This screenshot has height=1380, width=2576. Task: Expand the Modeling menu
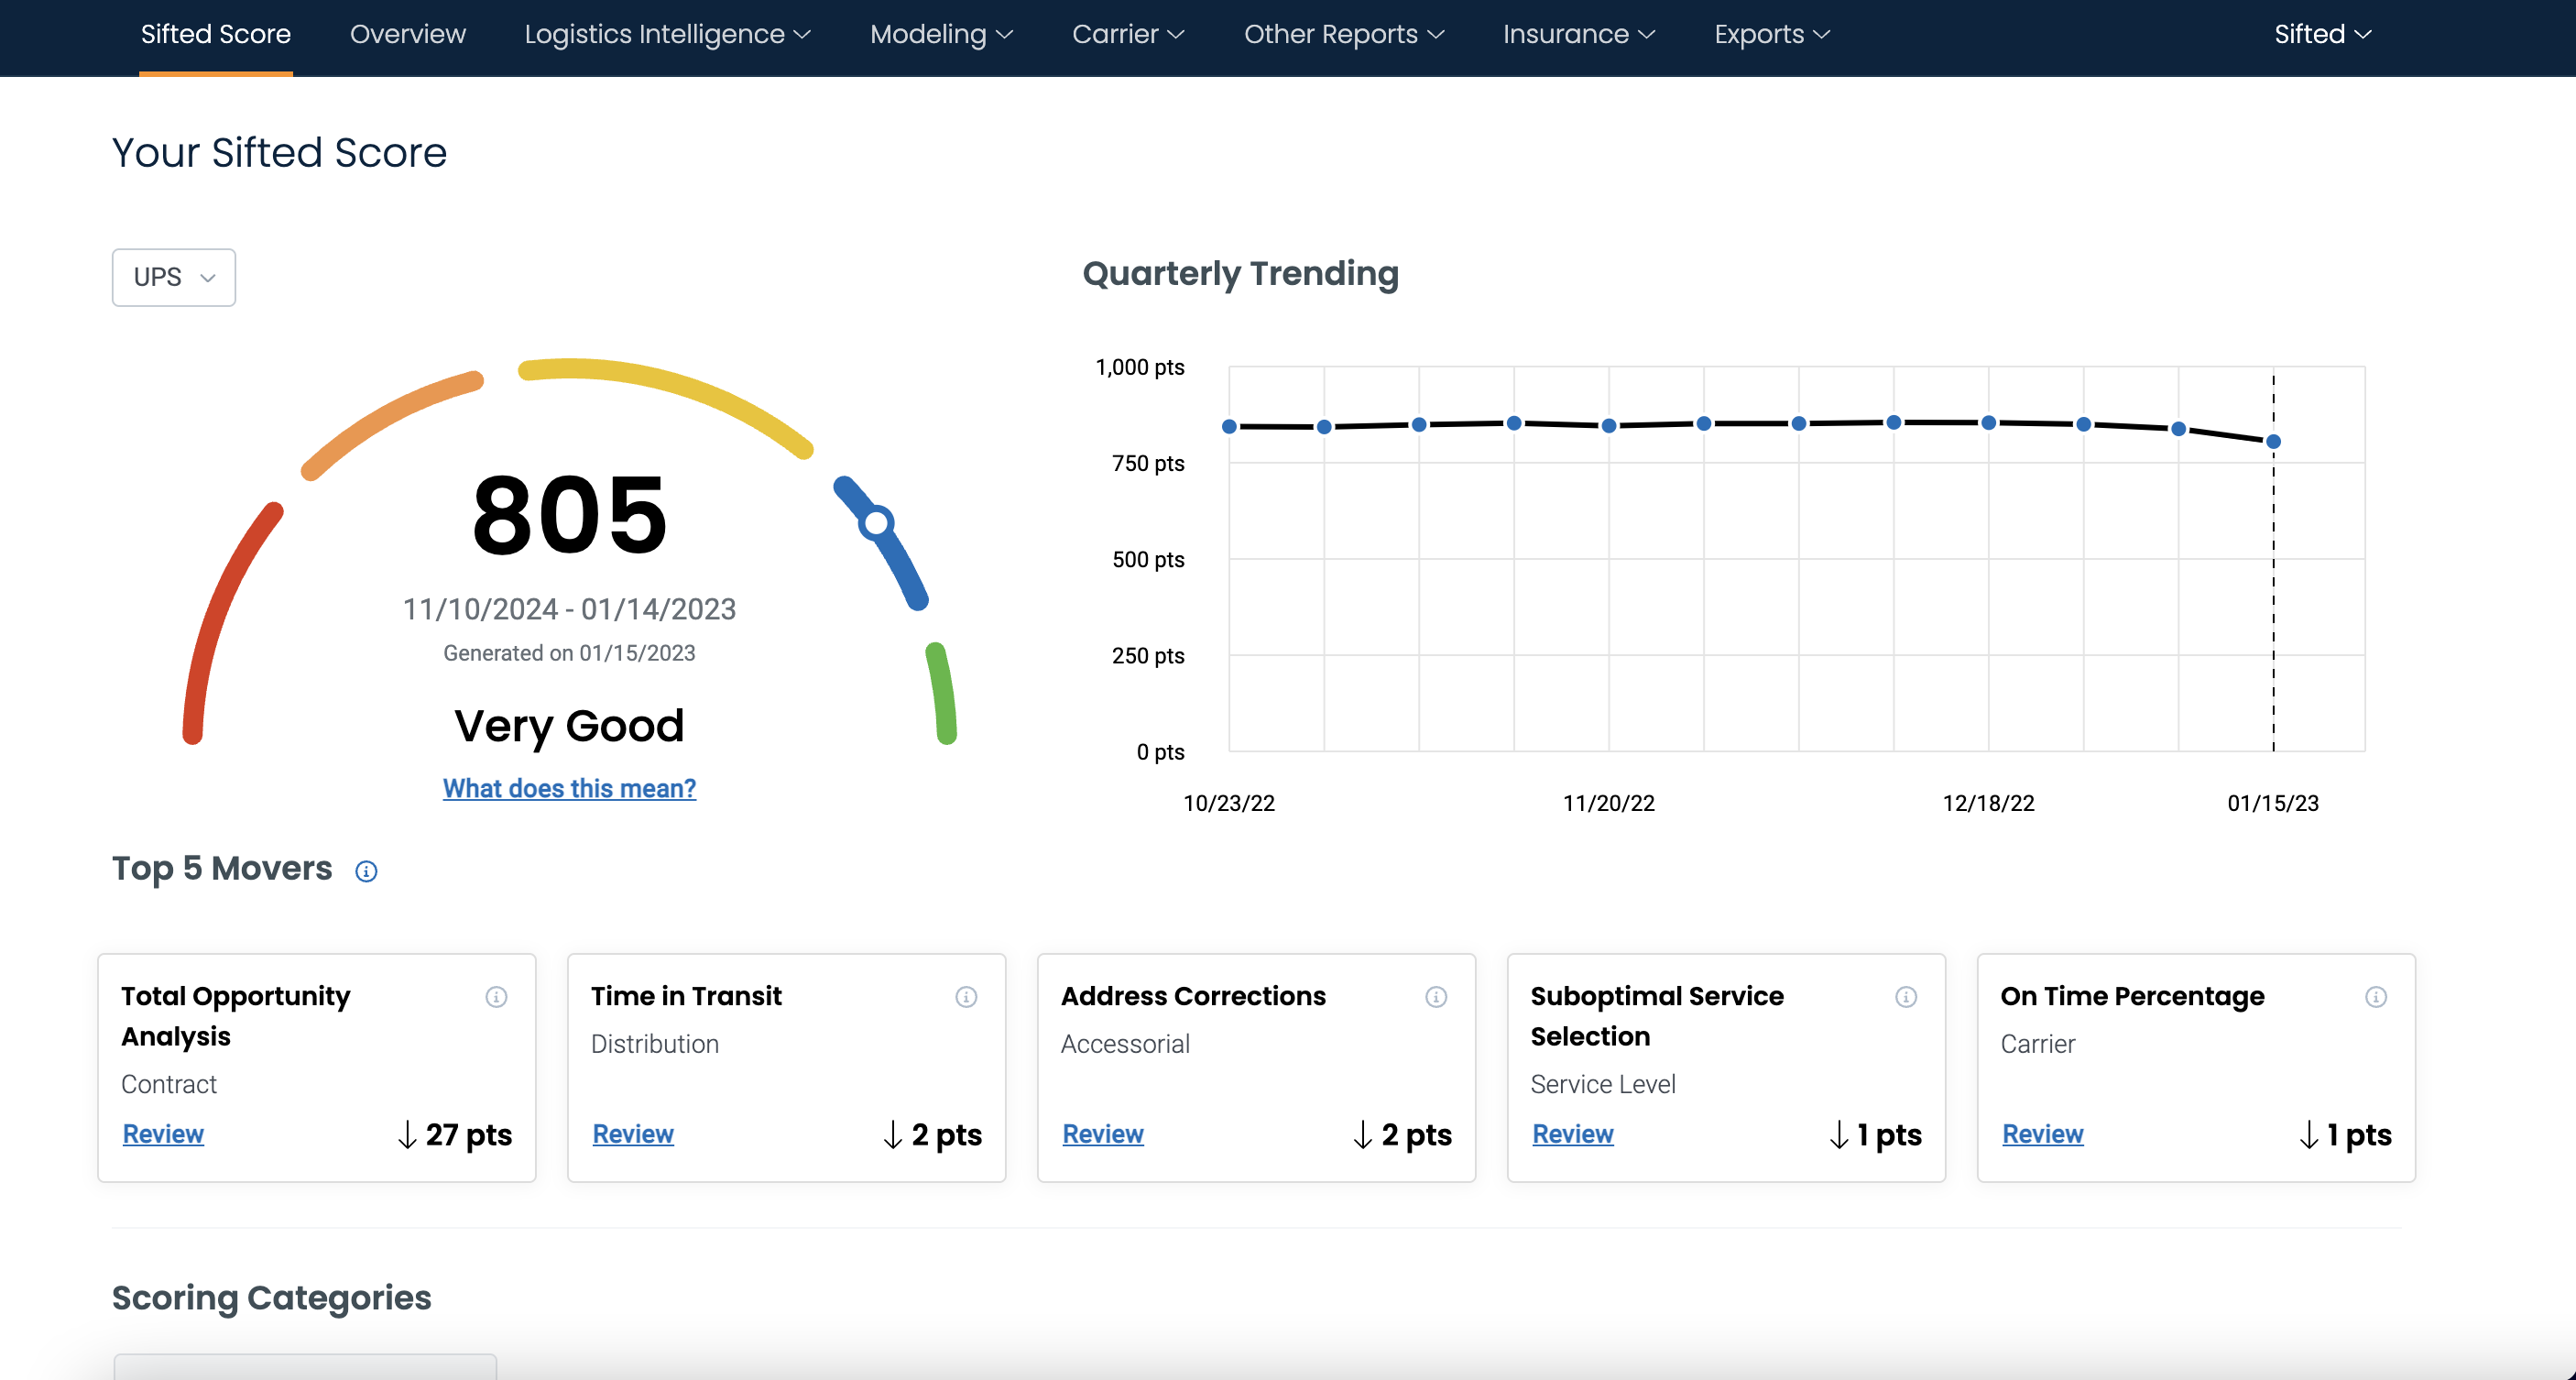tap(939, 33)
